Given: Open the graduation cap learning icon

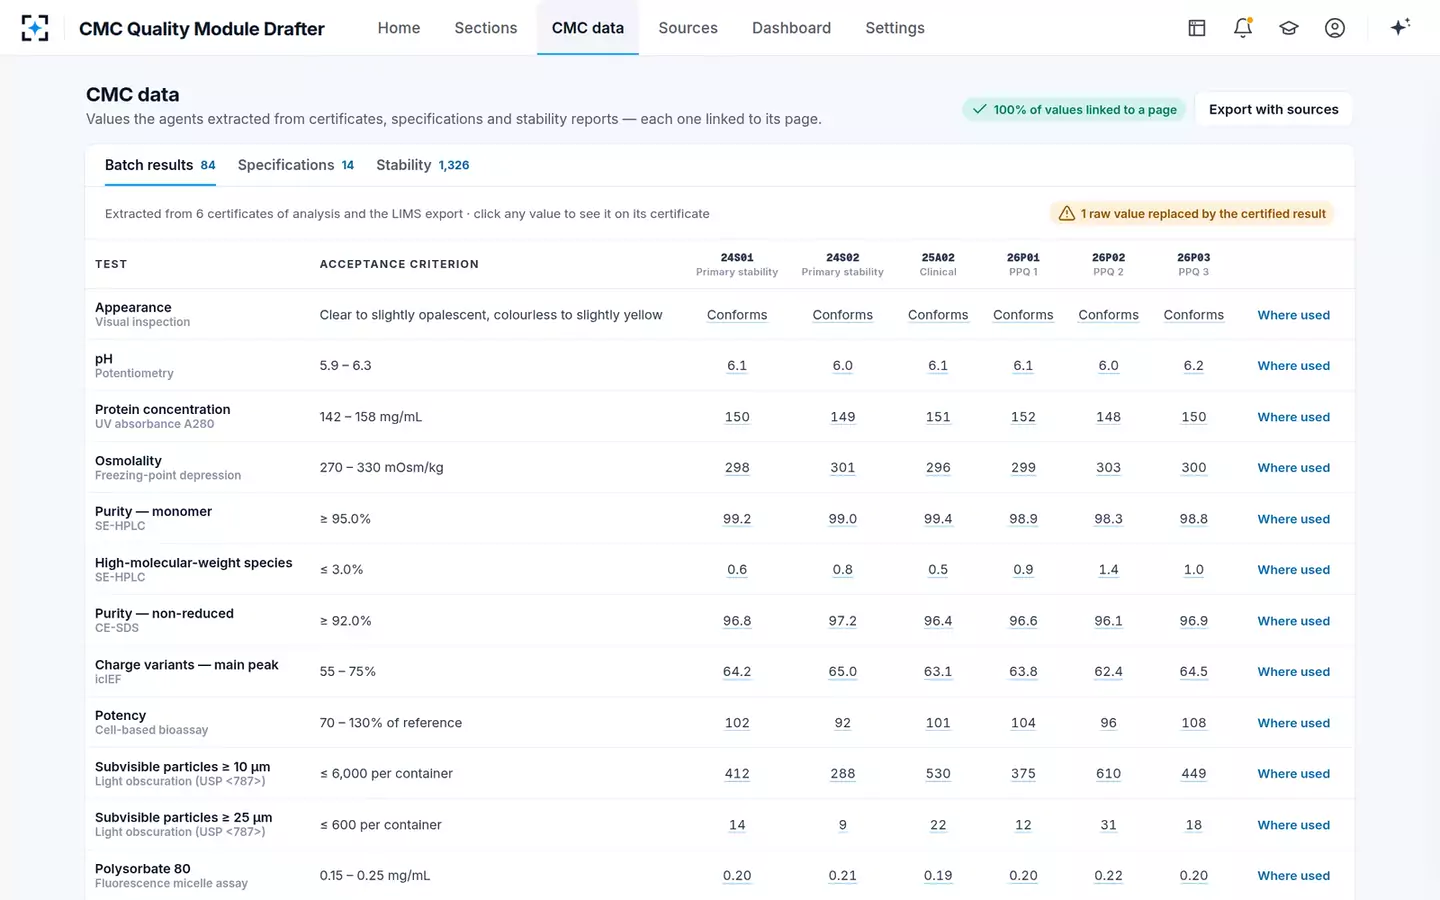Looking at the screenshot, I should pos(1289,28).
